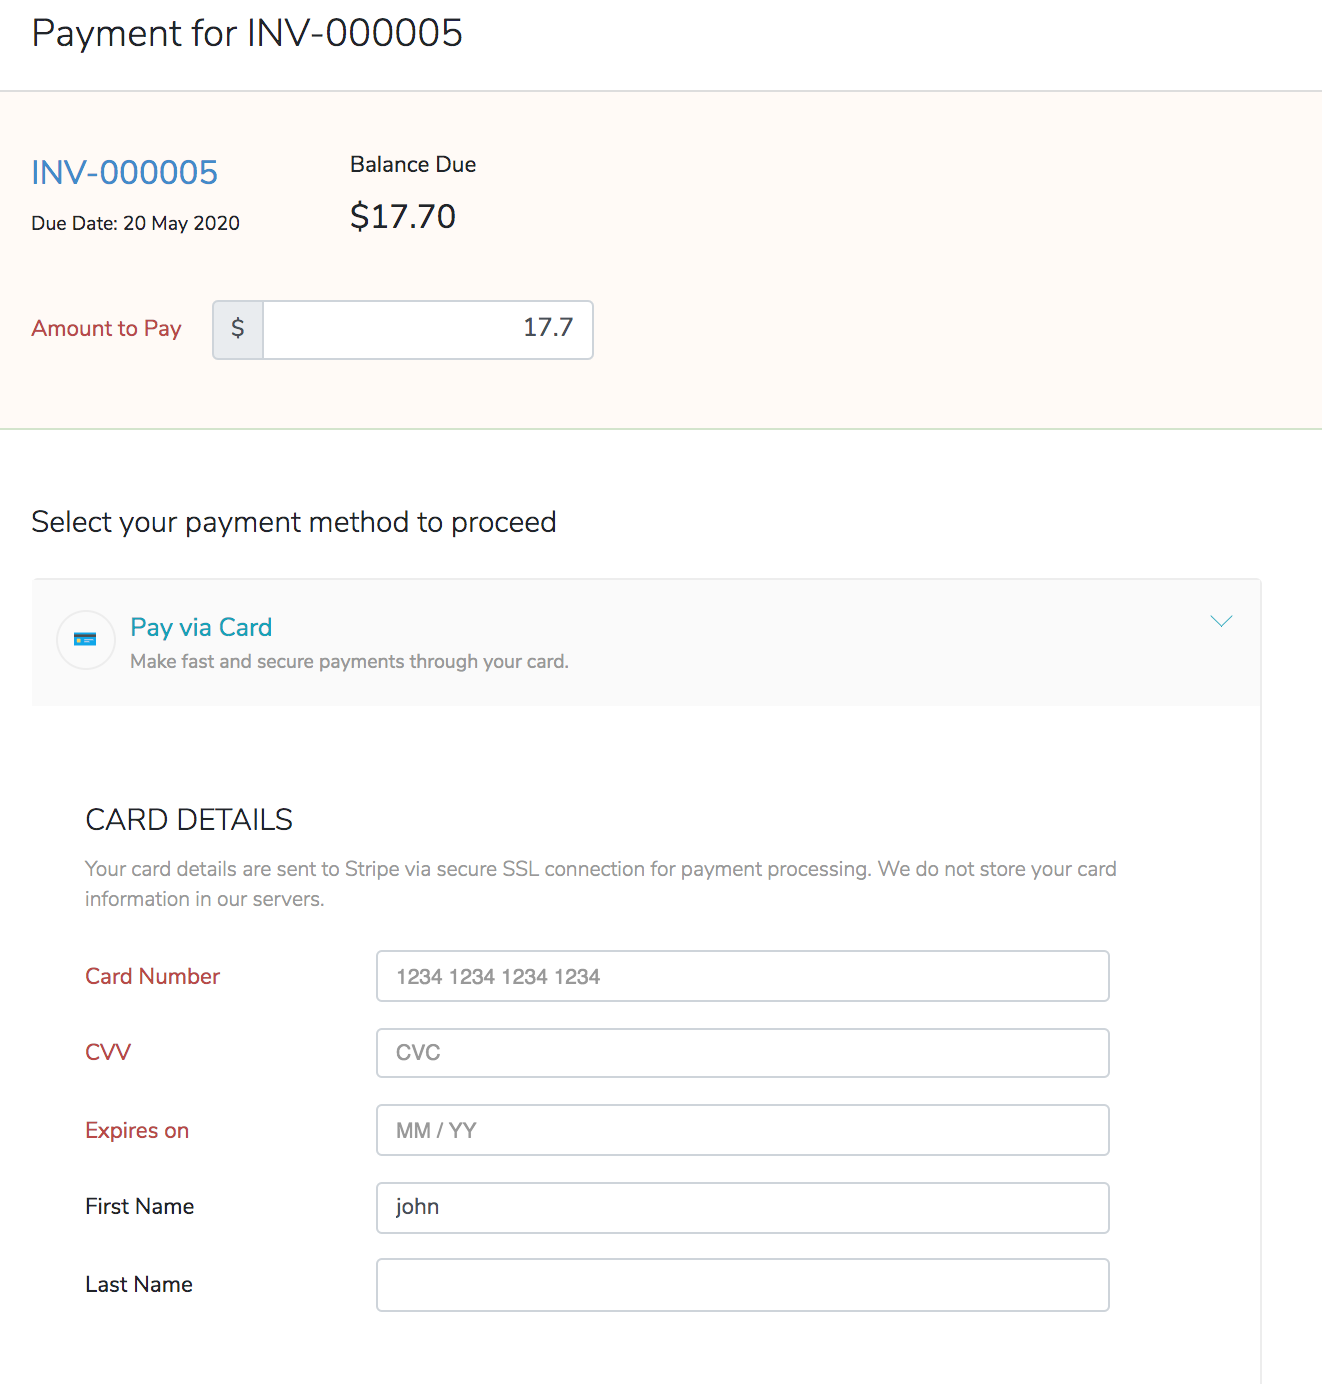
Task: Select the Pay via Card payment method
Action: pos(200,627)
